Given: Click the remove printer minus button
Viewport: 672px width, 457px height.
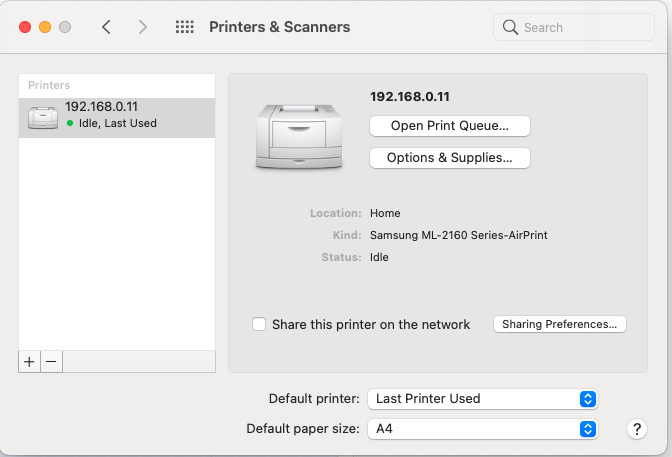Looking at the screenshot, I should click(x=52, y=361).
